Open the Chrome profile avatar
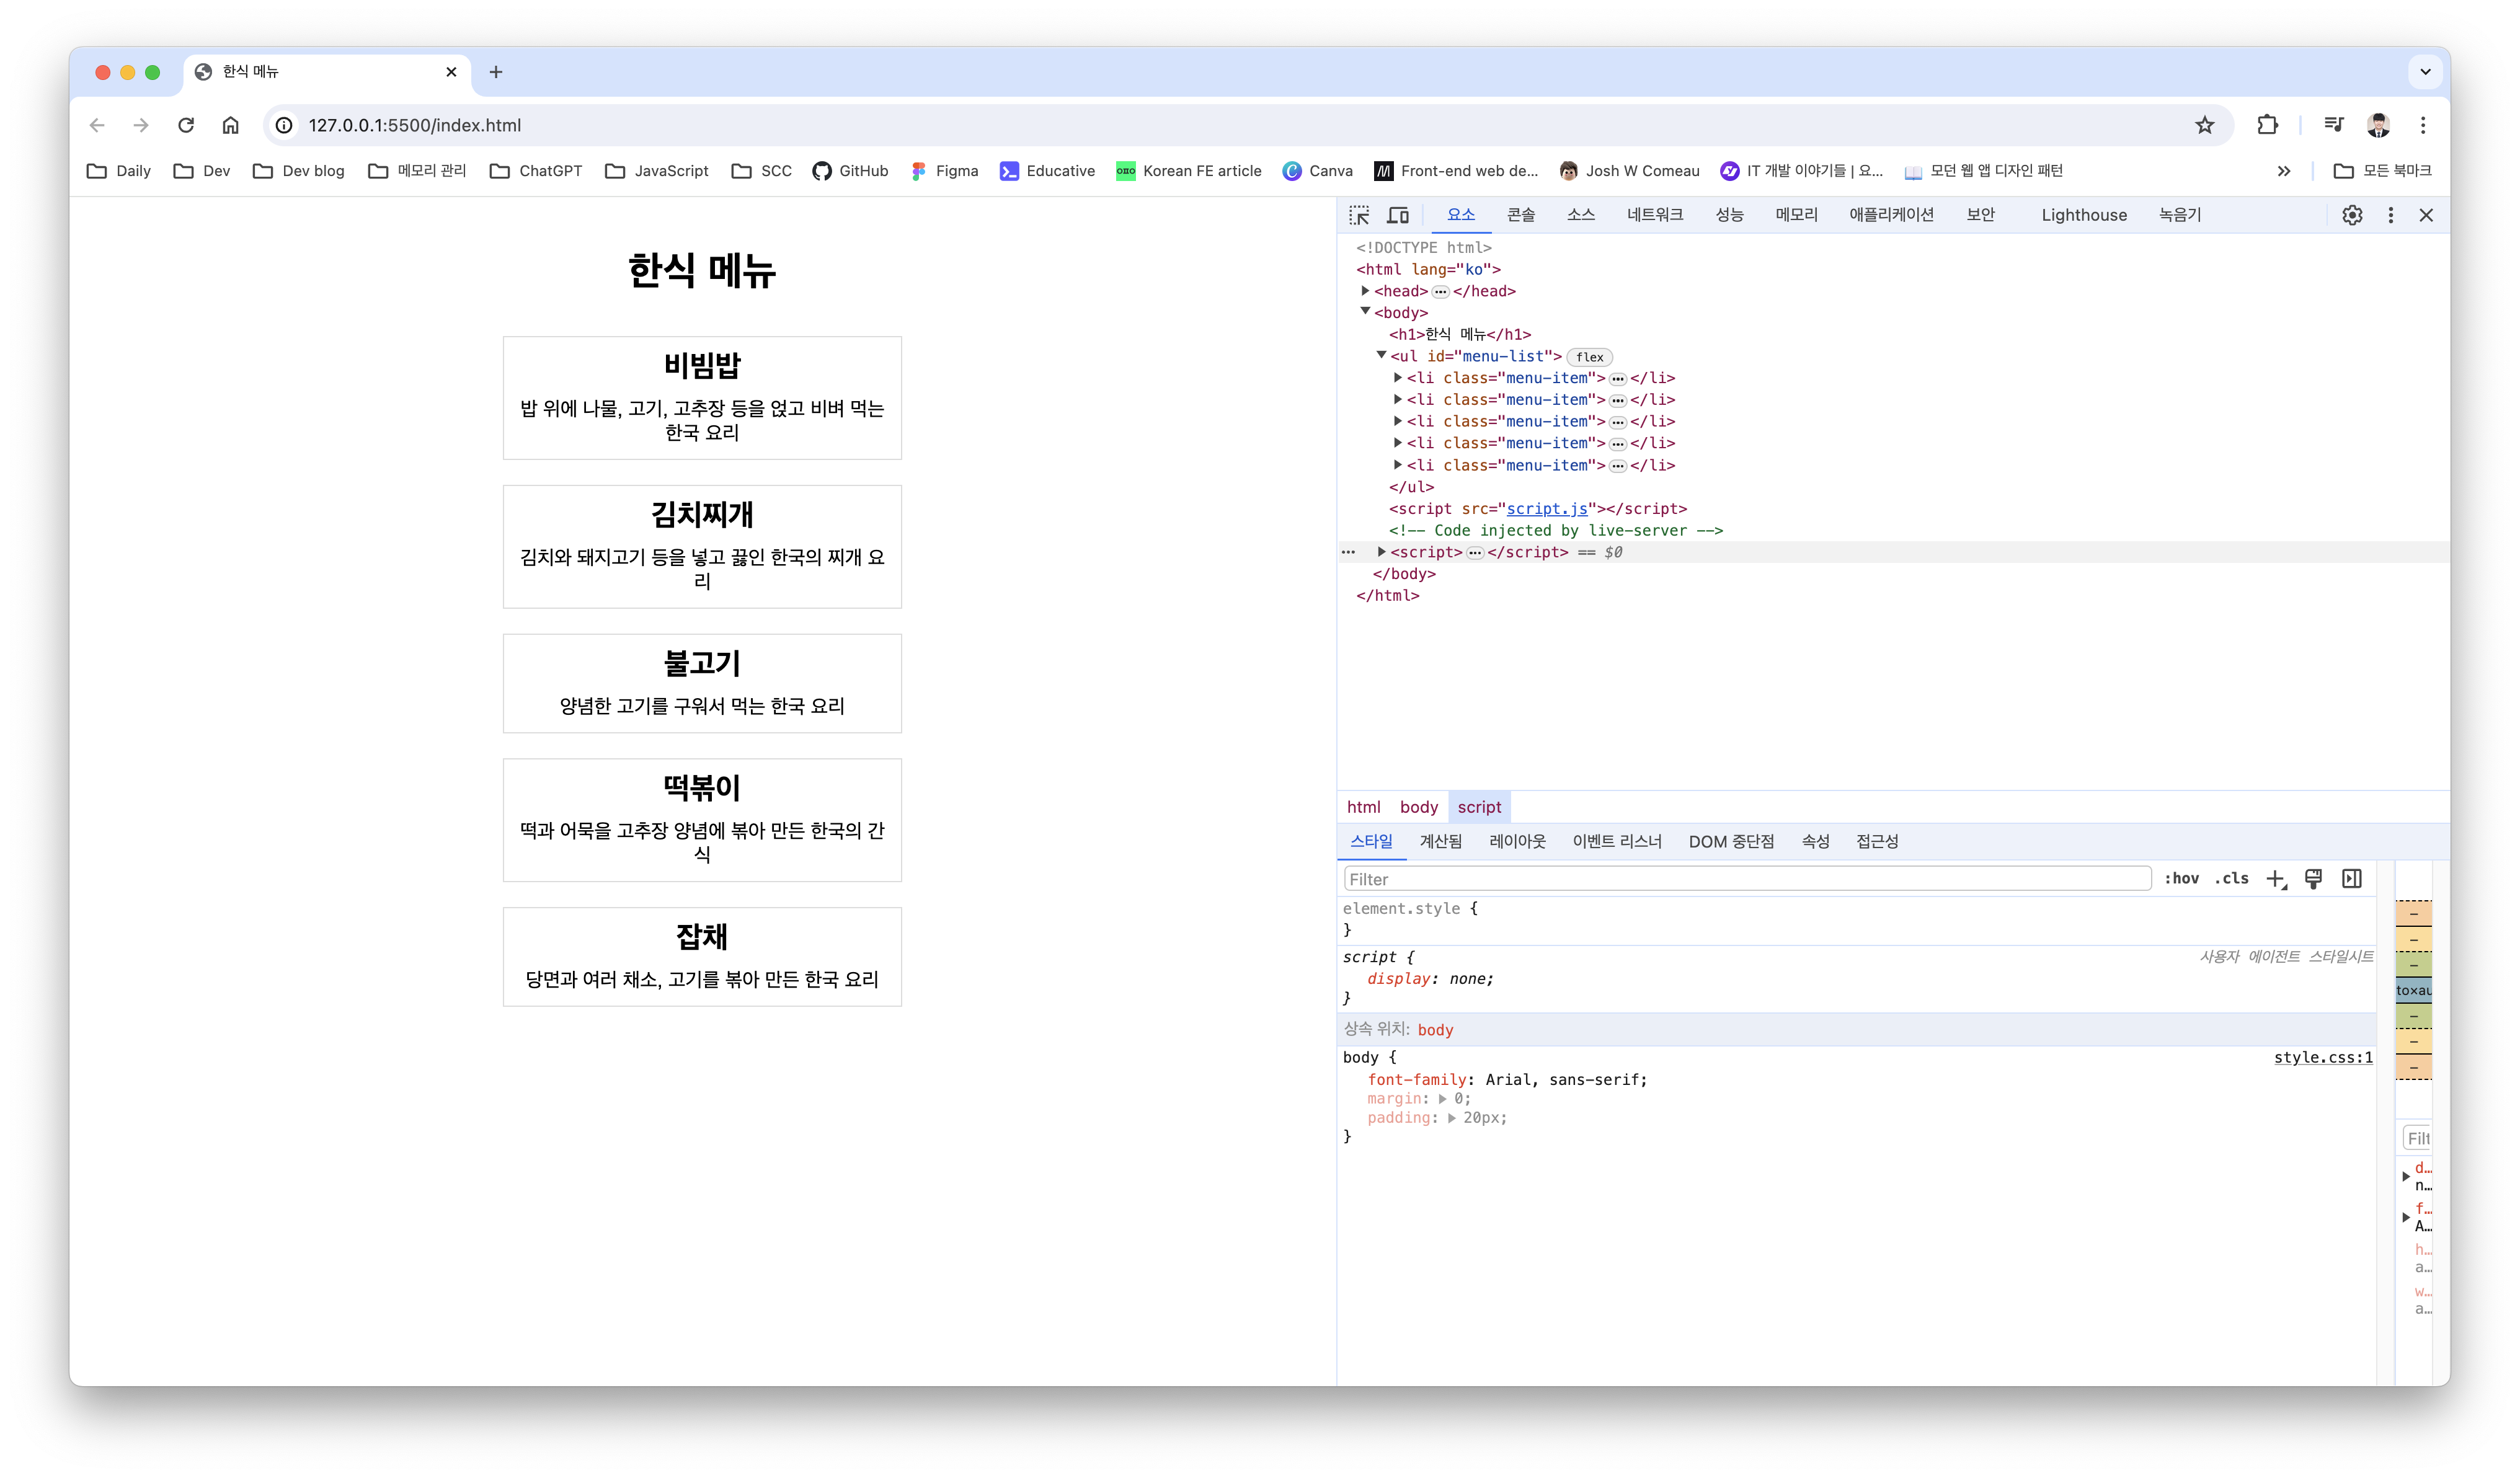Image resolution: width=2520 pixels, height=1478 pixels. [x=2379, y=125]
